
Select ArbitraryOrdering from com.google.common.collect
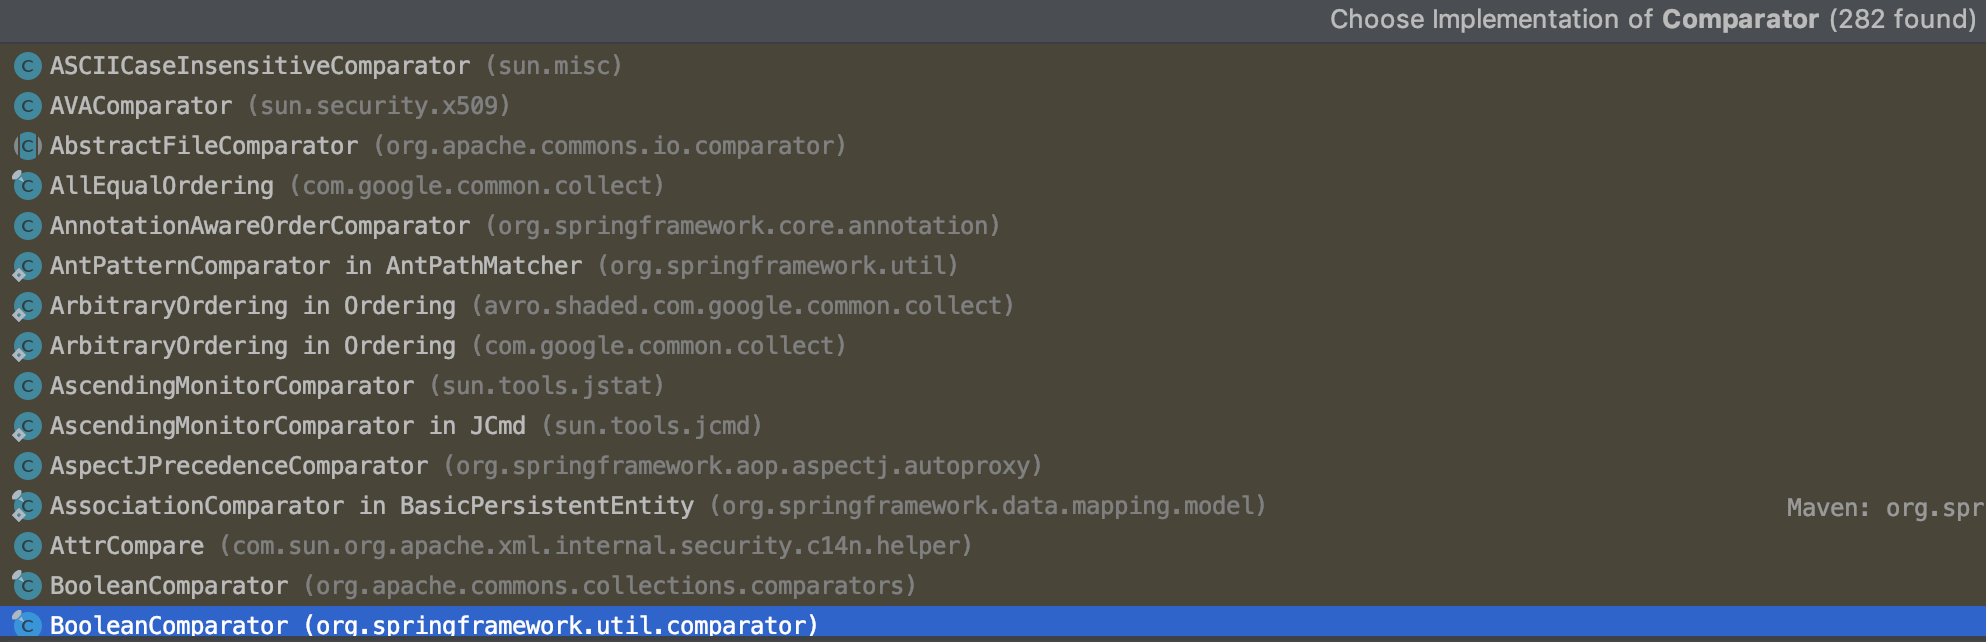[993, 346]
